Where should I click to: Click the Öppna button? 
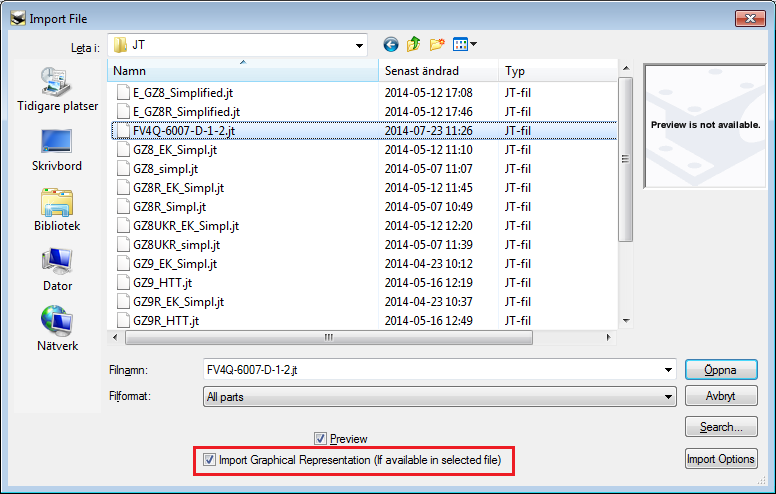(x=721, y=370)
